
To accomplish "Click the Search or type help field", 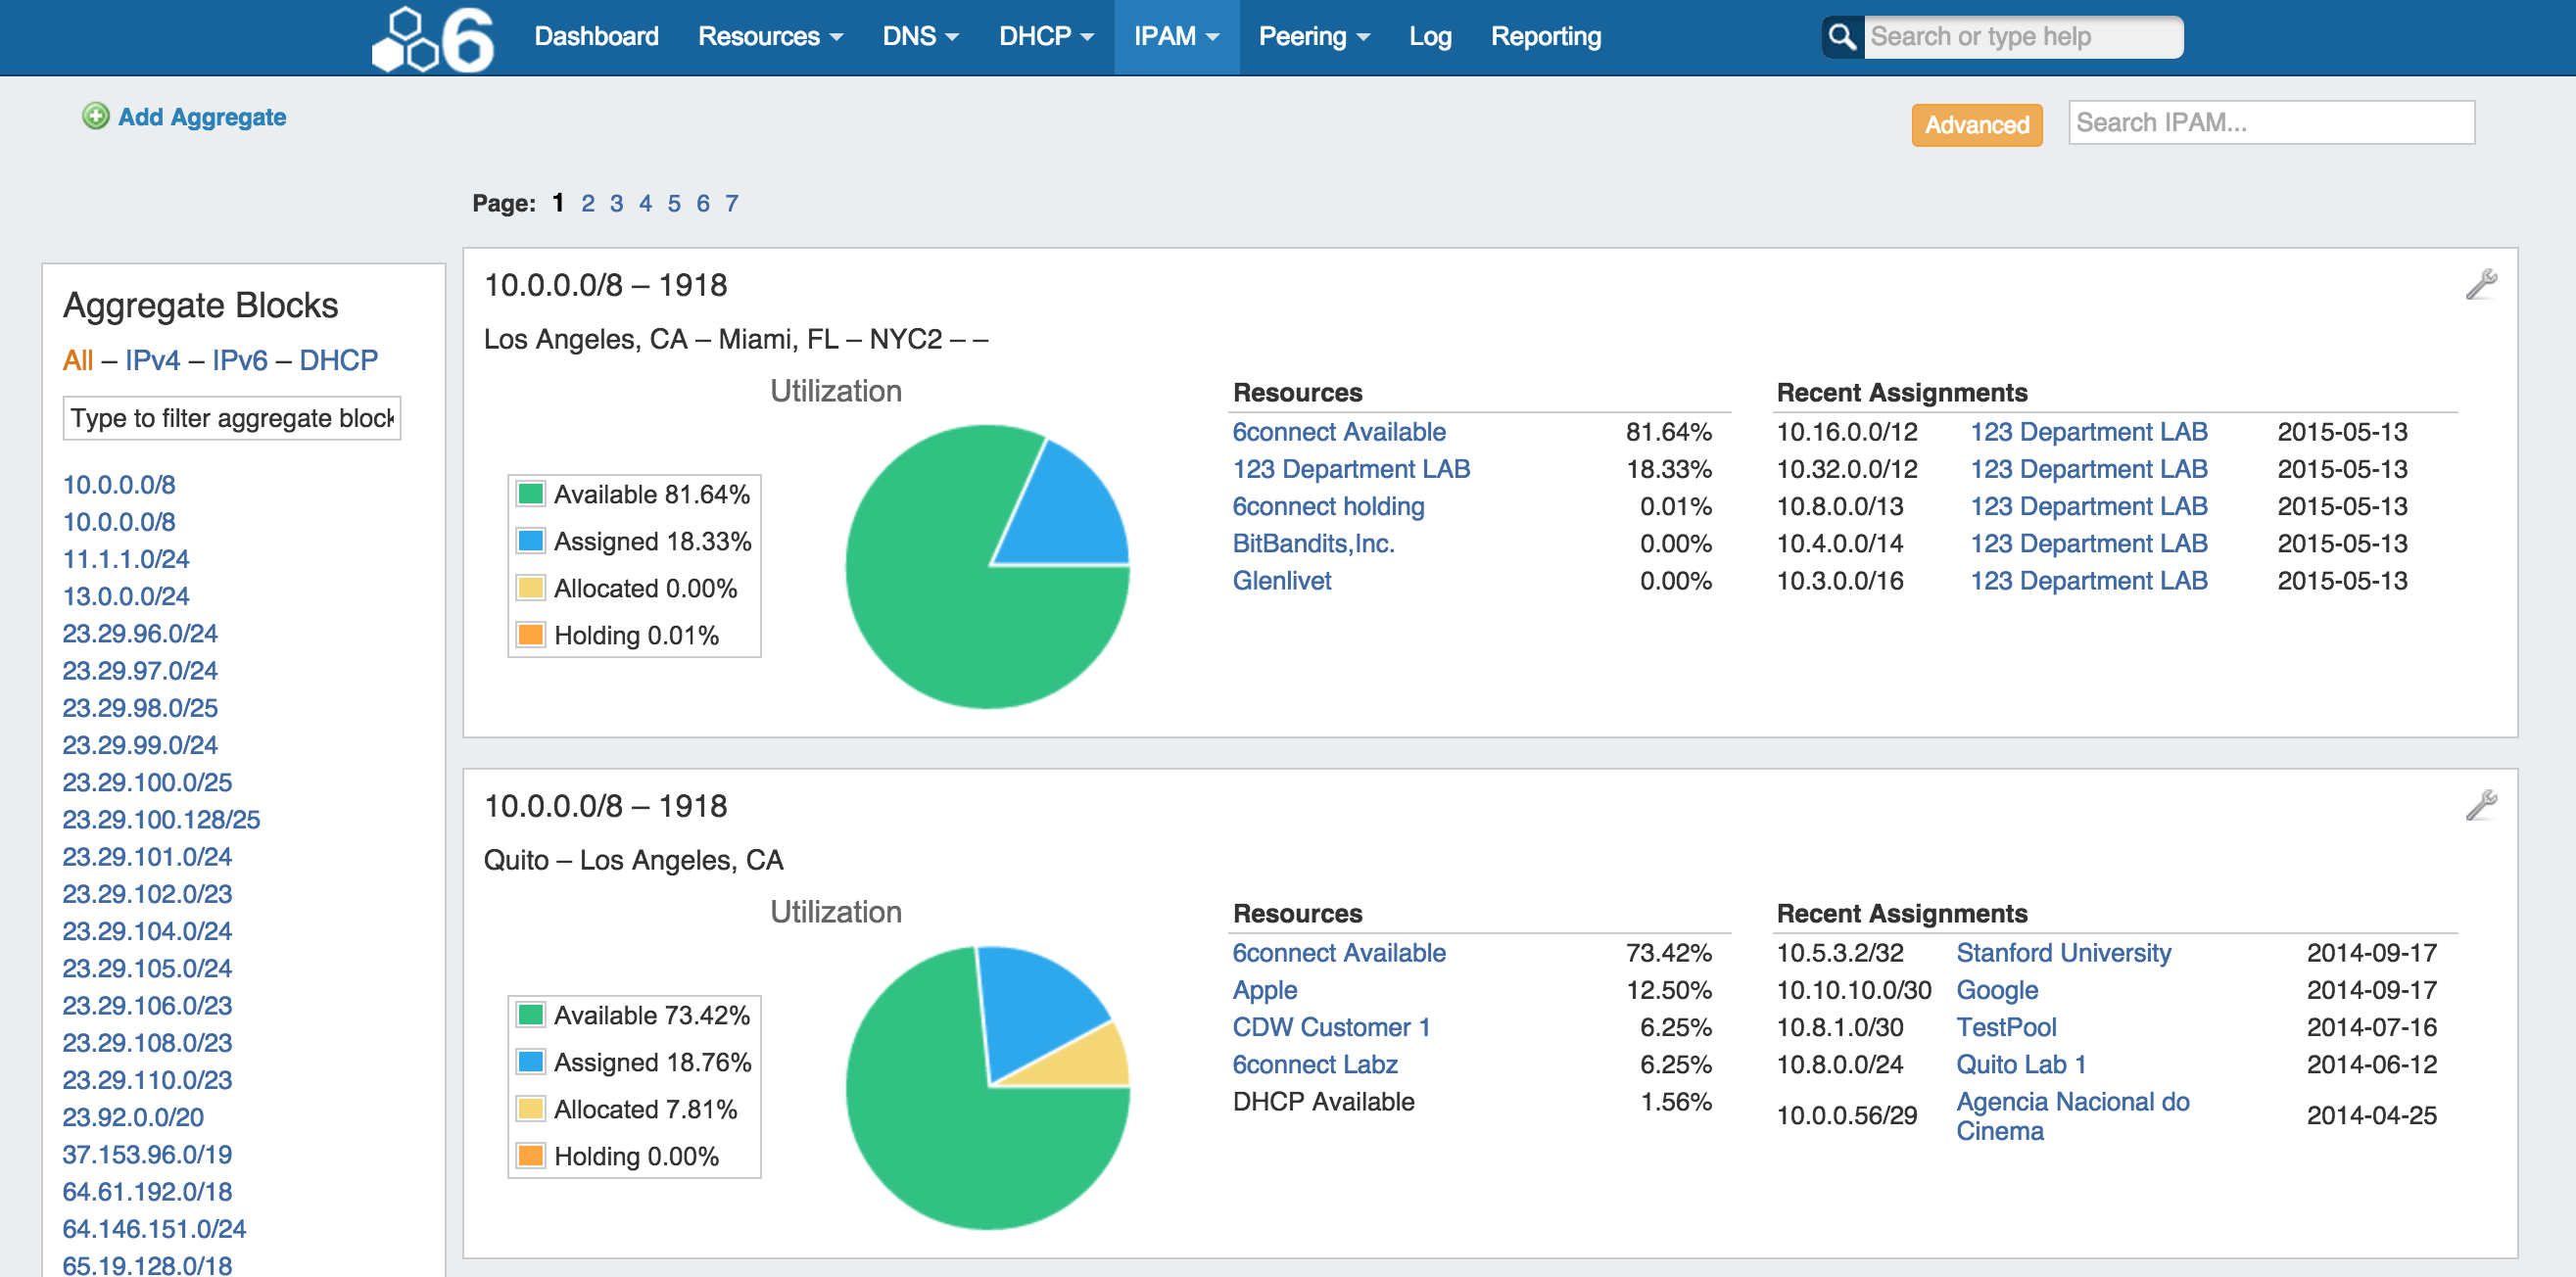I will (2022, 37).
